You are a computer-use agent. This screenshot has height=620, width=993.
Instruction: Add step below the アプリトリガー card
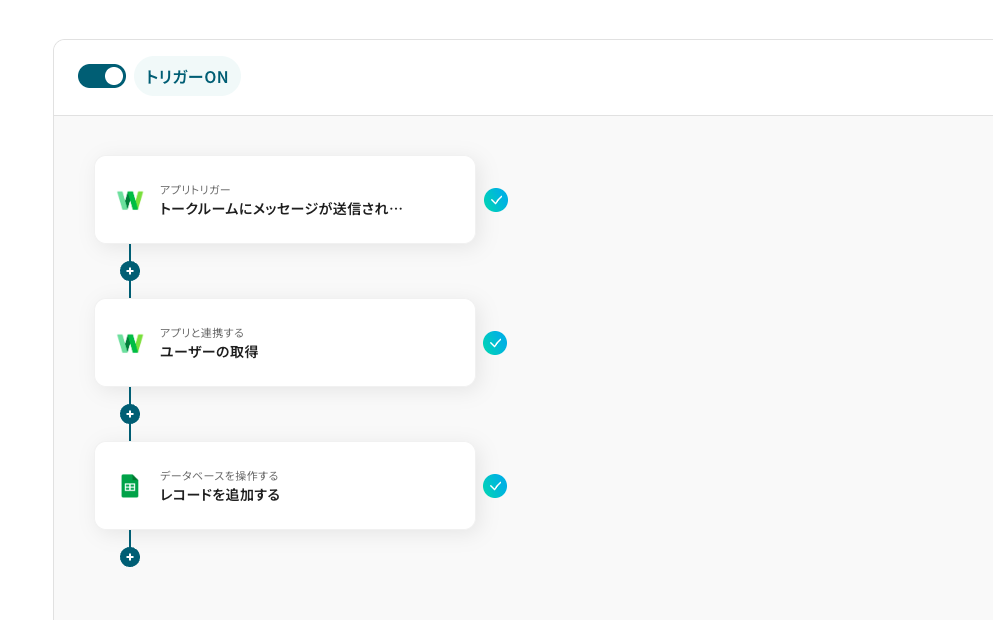130,271
